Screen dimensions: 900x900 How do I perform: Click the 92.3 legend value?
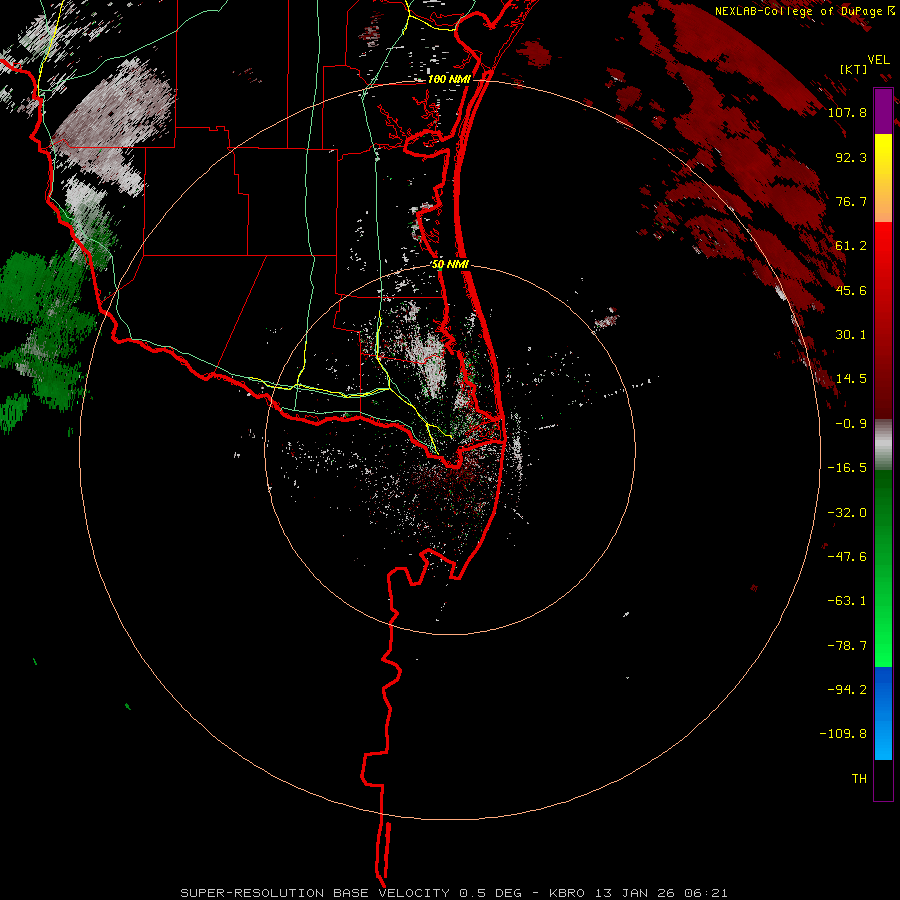(851, 157)
